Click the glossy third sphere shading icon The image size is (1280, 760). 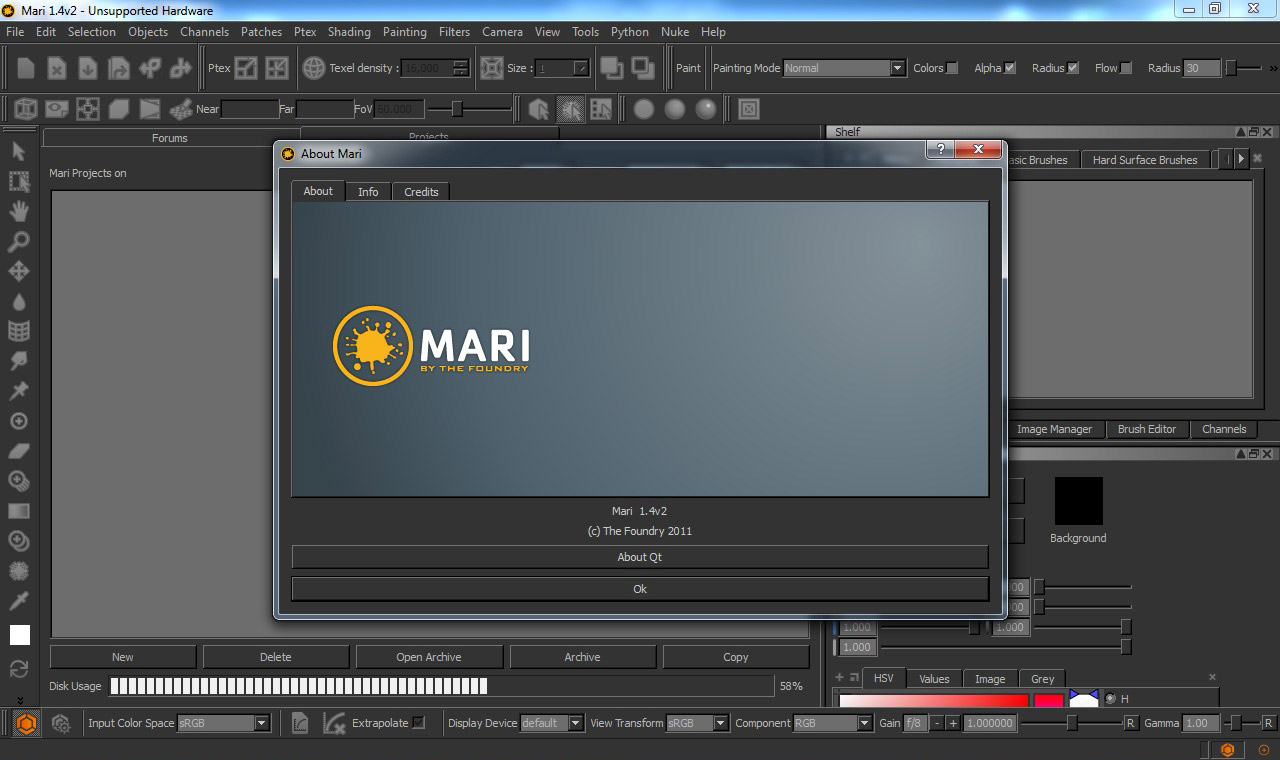pyautogui.click(x=707, y=108)
